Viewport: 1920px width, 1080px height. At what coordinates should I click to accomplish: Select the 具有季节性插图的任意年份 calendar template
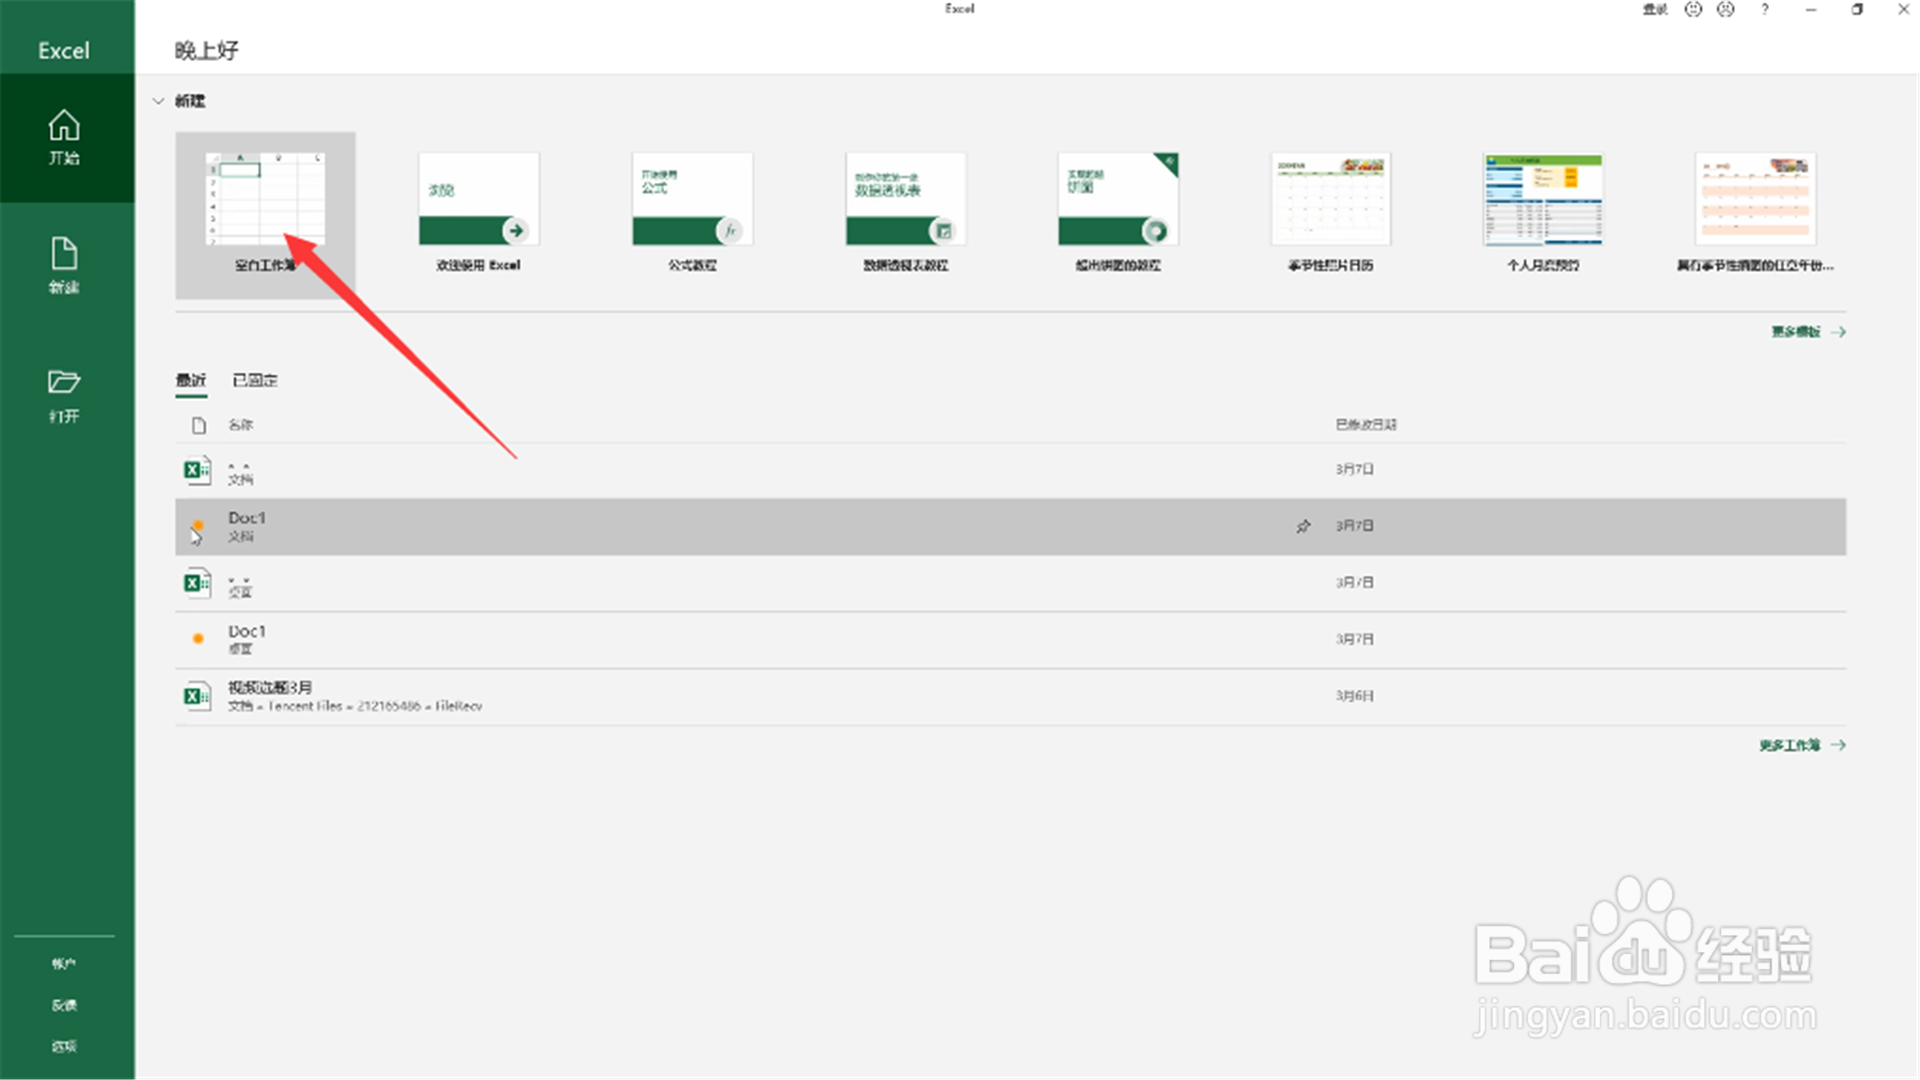tap(1755, 215)
